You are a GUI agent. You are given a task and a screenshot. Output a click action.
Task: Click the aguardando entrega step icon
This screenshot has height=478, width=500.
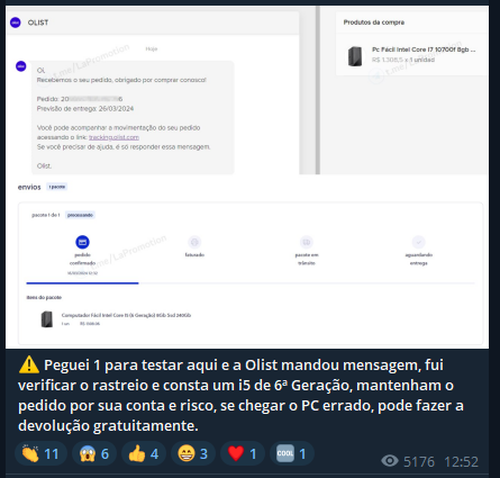[419, 242]
